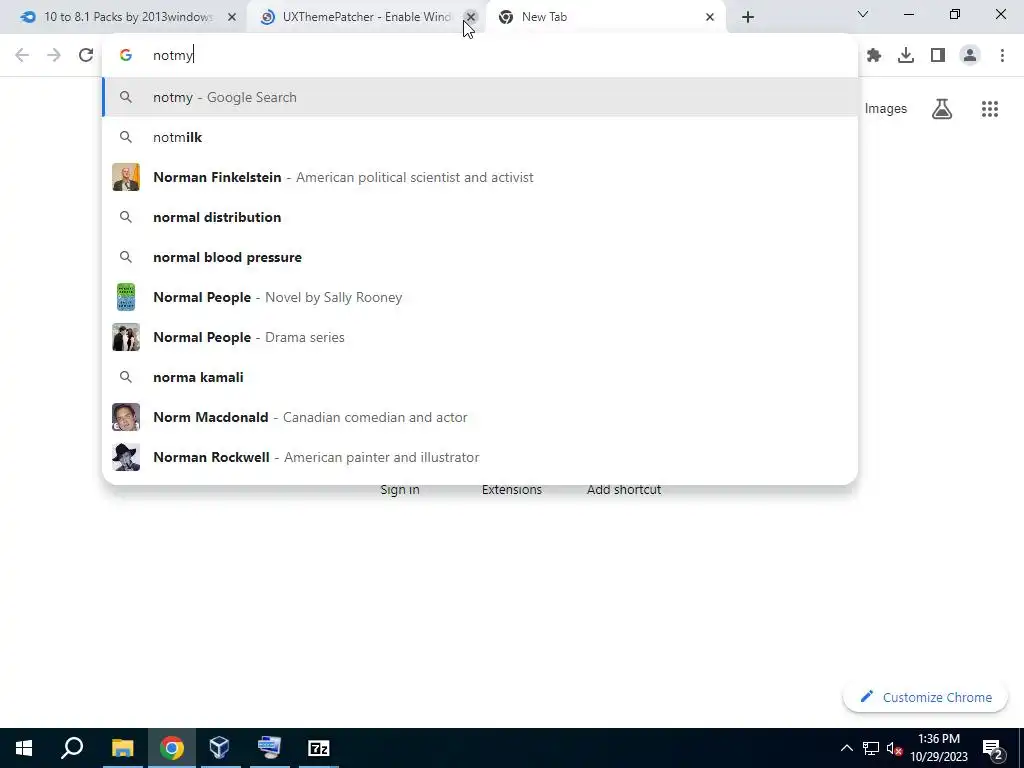Expand the tab search chevron
This screenshot has width=1024, height=768.
pyautogui.click(x=863, y=14)
